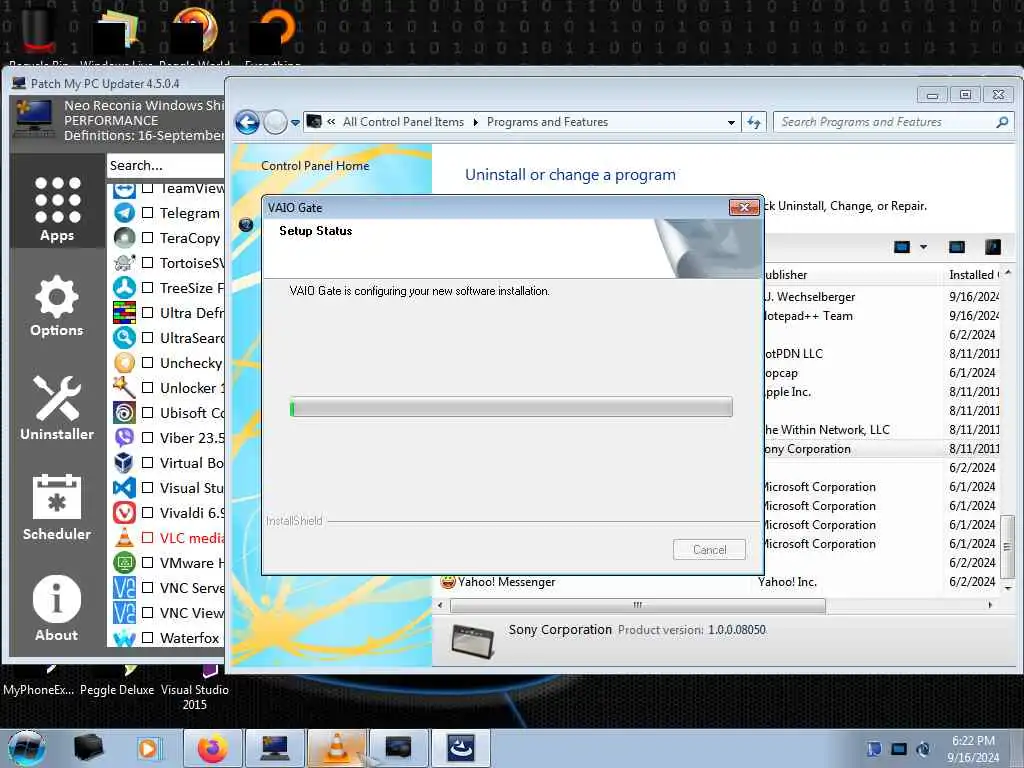1024x768 pixels.
Task: Expand the address bar history dropdown
Action: (731, 122)
